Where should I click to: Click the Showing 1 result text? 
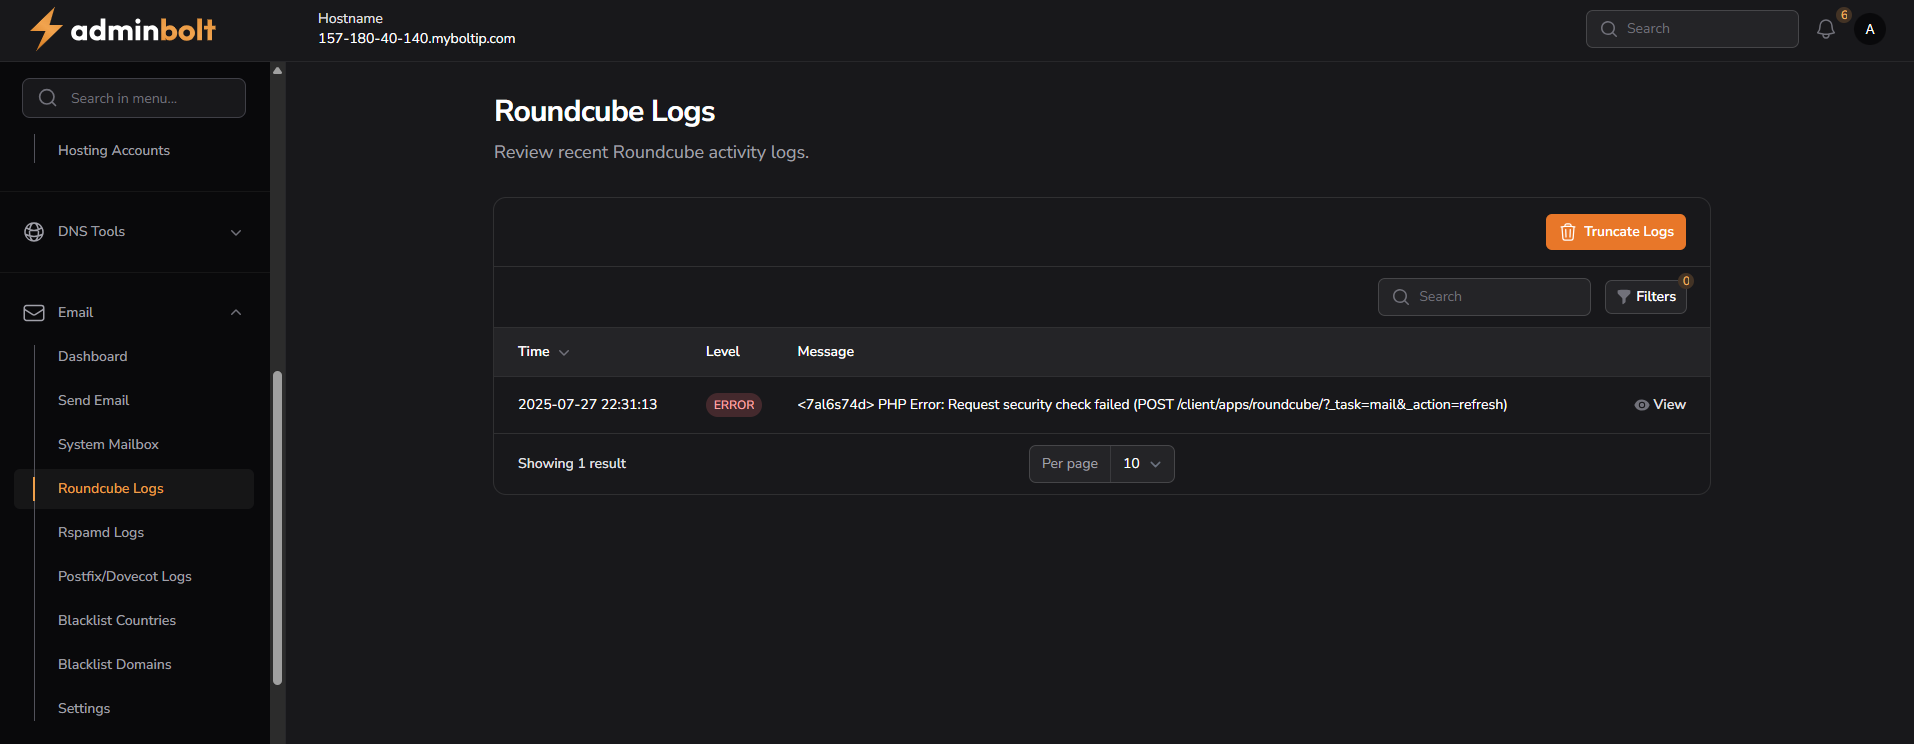pyautogui.click(x=572, y=464)
